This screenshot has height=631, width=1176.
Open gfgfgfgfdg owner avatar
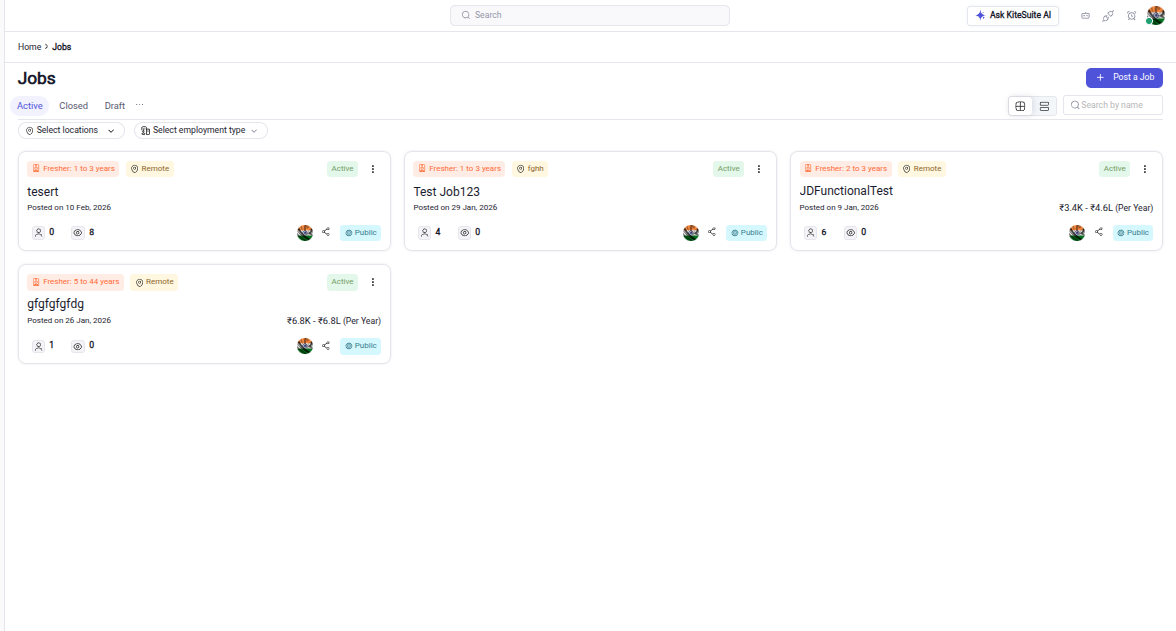tap(304, 346)
